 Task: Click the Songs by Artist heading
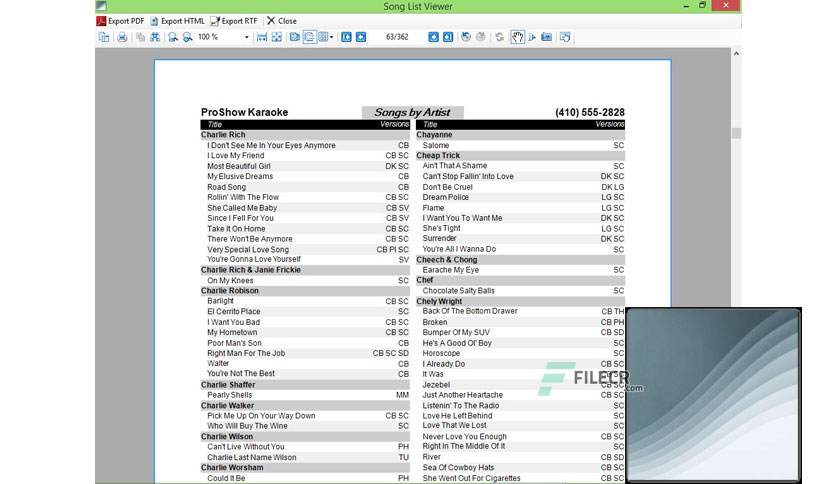tap(412, 112)
